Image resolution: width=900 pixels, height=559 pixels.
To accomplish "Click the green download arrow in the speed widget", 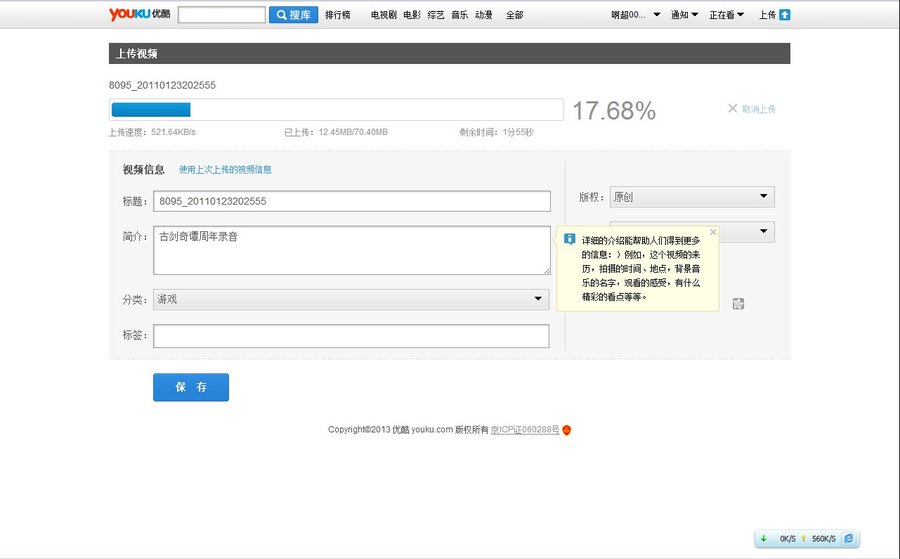I will click(763, 538).
